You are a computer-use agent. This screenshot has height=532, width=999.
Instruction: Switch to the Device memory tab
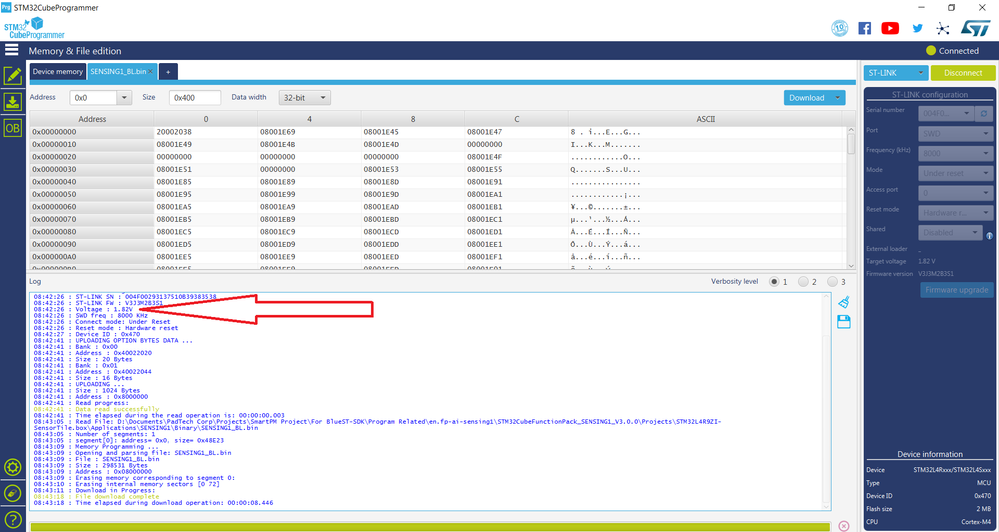pos(58,72)
